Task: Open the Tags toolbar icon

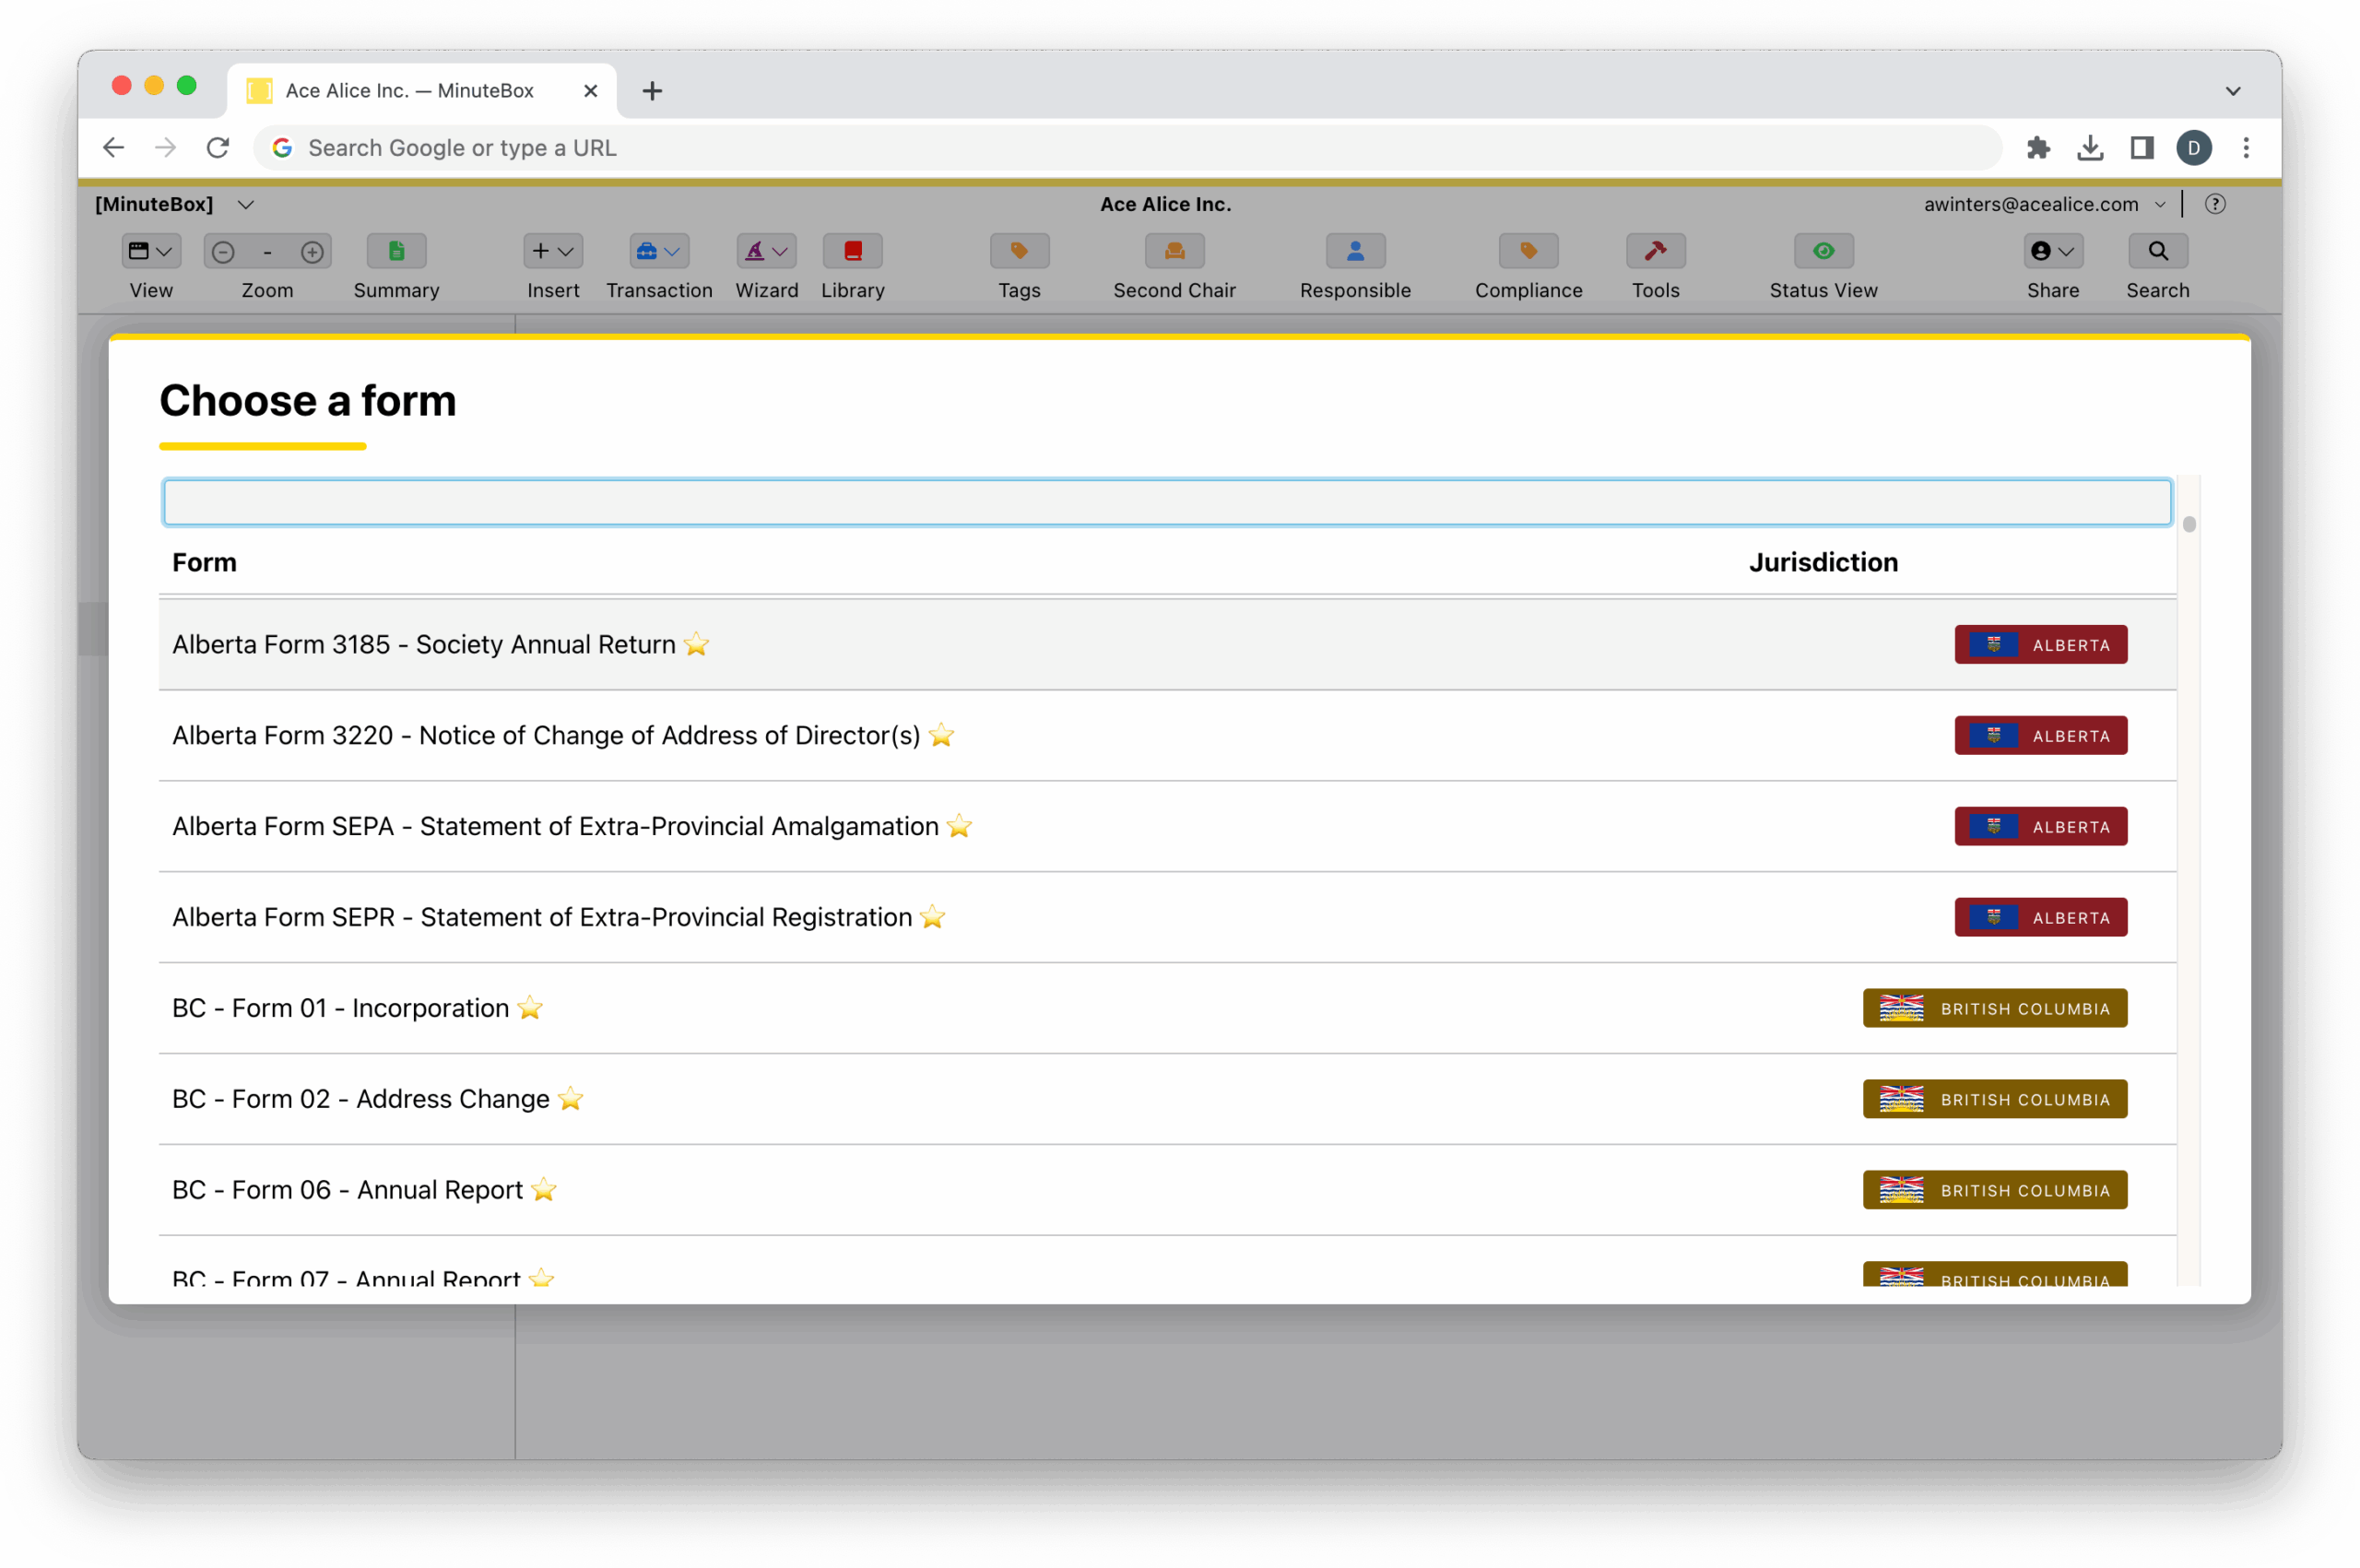Action: (1019, 251)
